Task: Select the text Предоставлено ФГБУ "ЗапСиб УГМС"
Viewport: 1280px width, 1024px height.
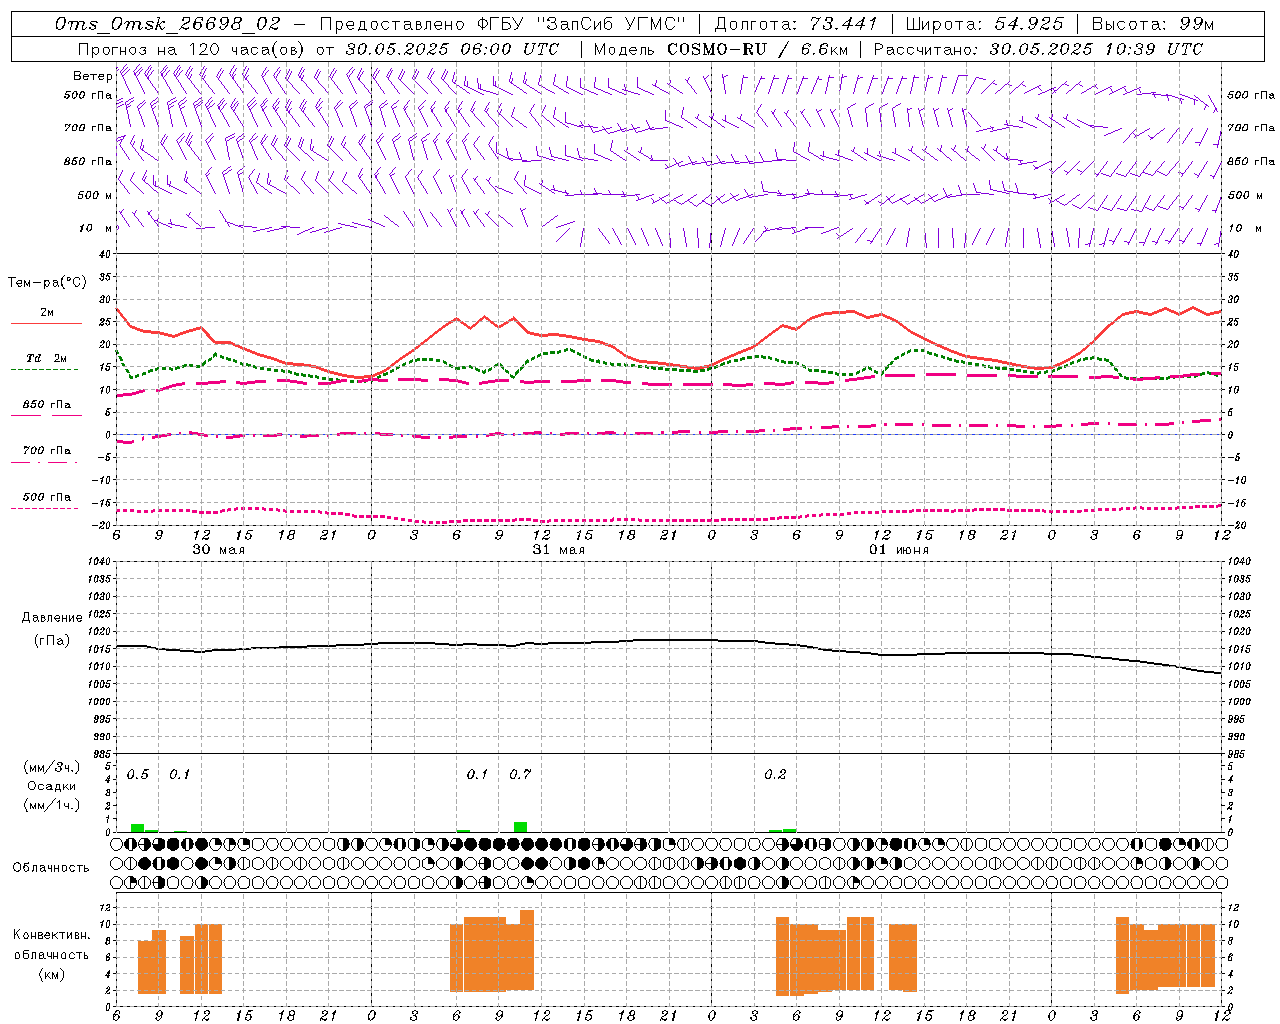Action: 502,24
